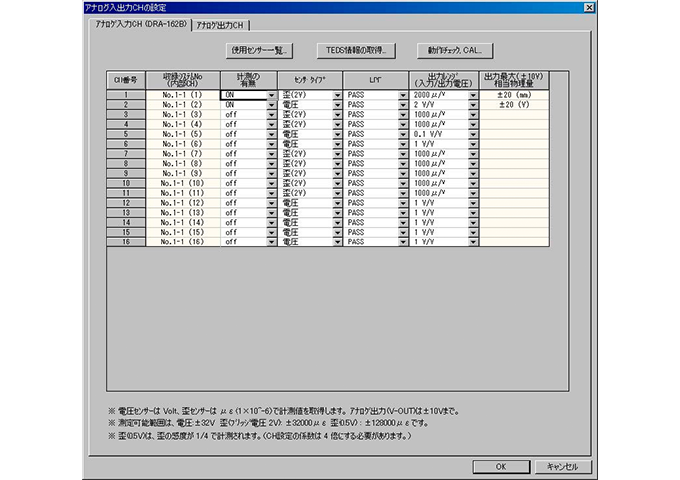
Task: Click cell No.1-1 (10)
Action: pos(183,183)
